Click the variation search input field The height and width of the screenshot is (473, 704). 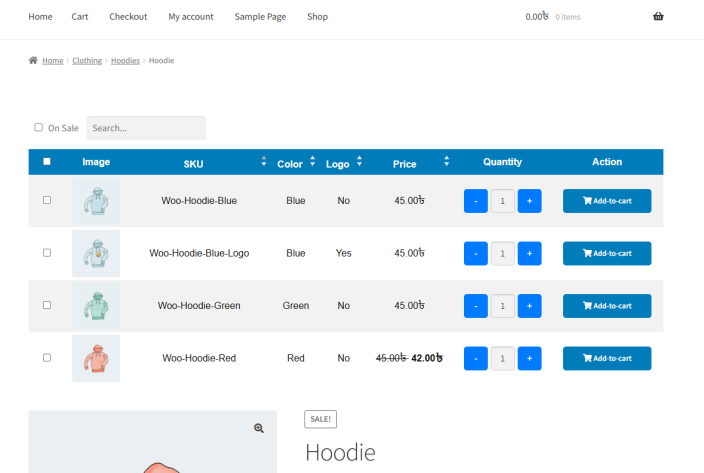(x=146, y=128)
